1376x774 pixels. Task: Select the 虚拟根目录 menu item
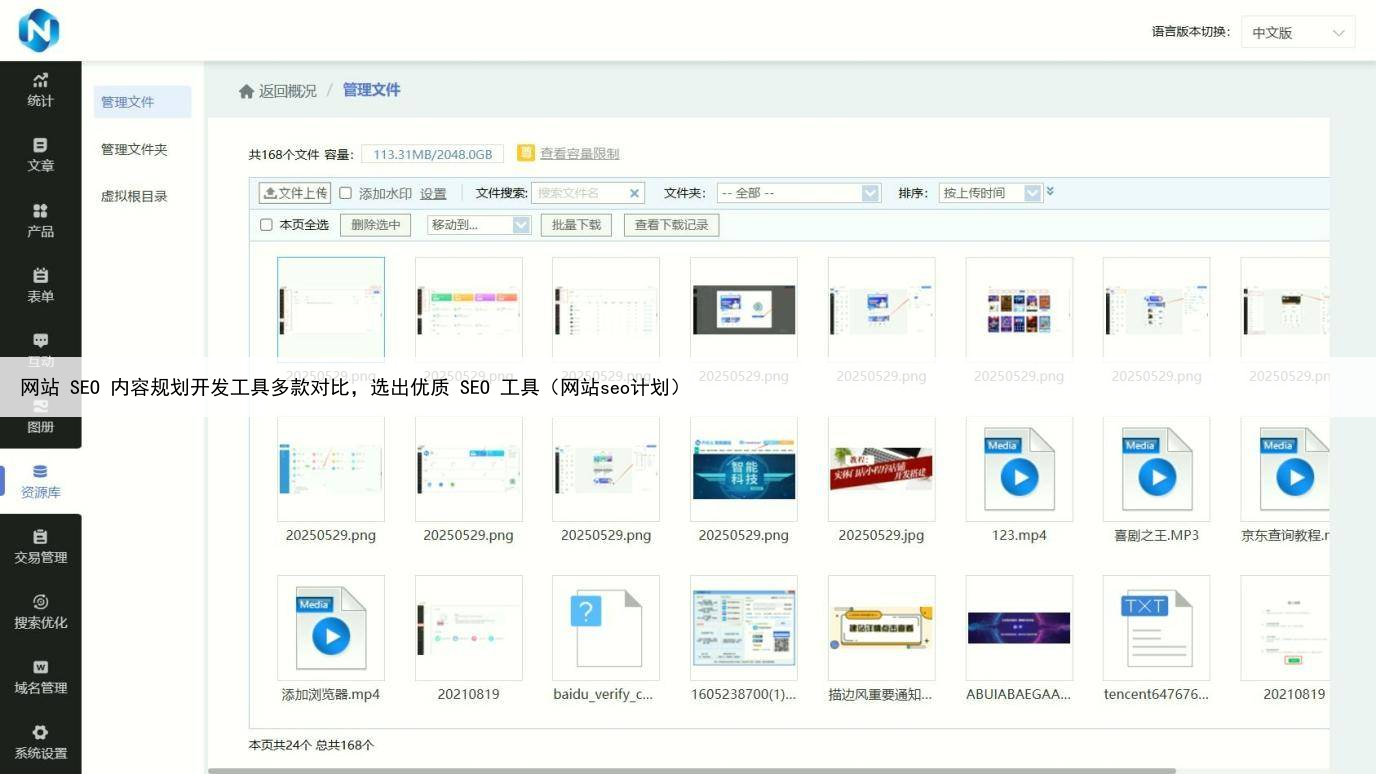(x=134, y=196)
